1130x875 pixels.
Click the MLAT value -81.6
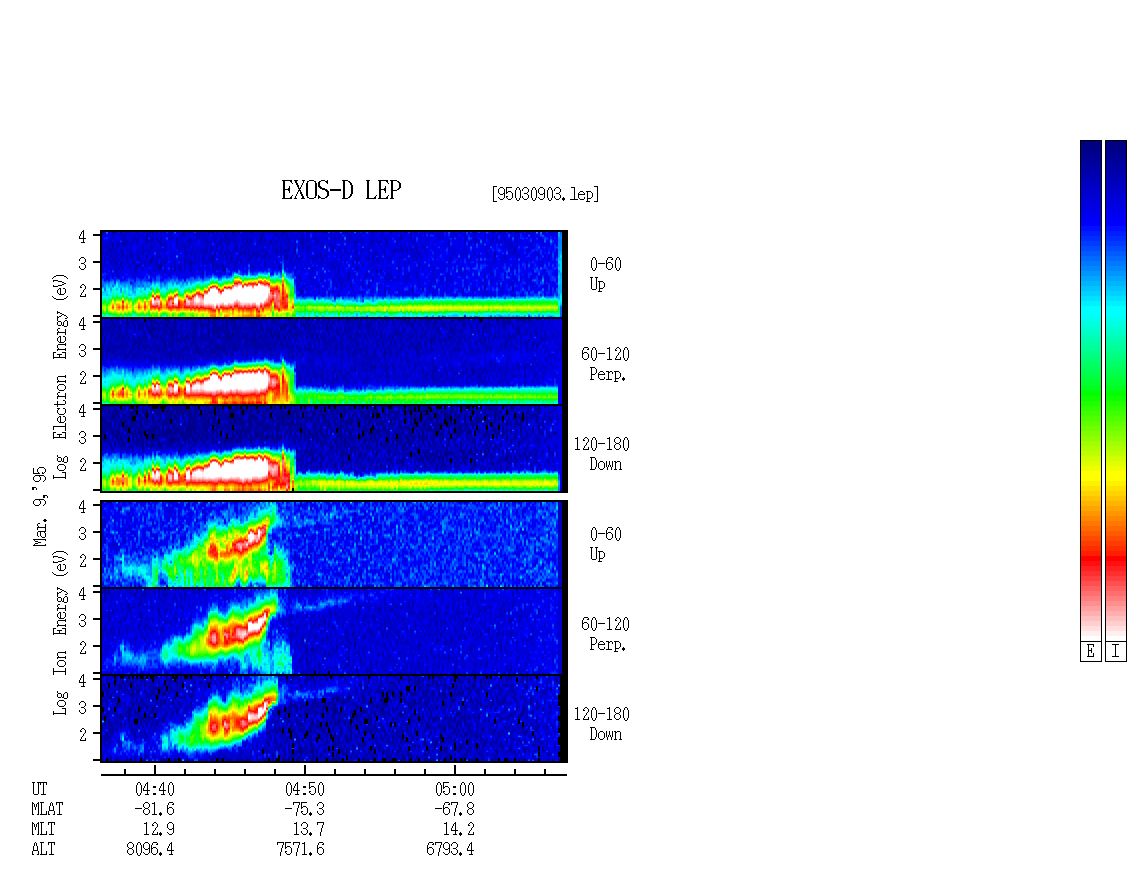[x=154, y=809]
